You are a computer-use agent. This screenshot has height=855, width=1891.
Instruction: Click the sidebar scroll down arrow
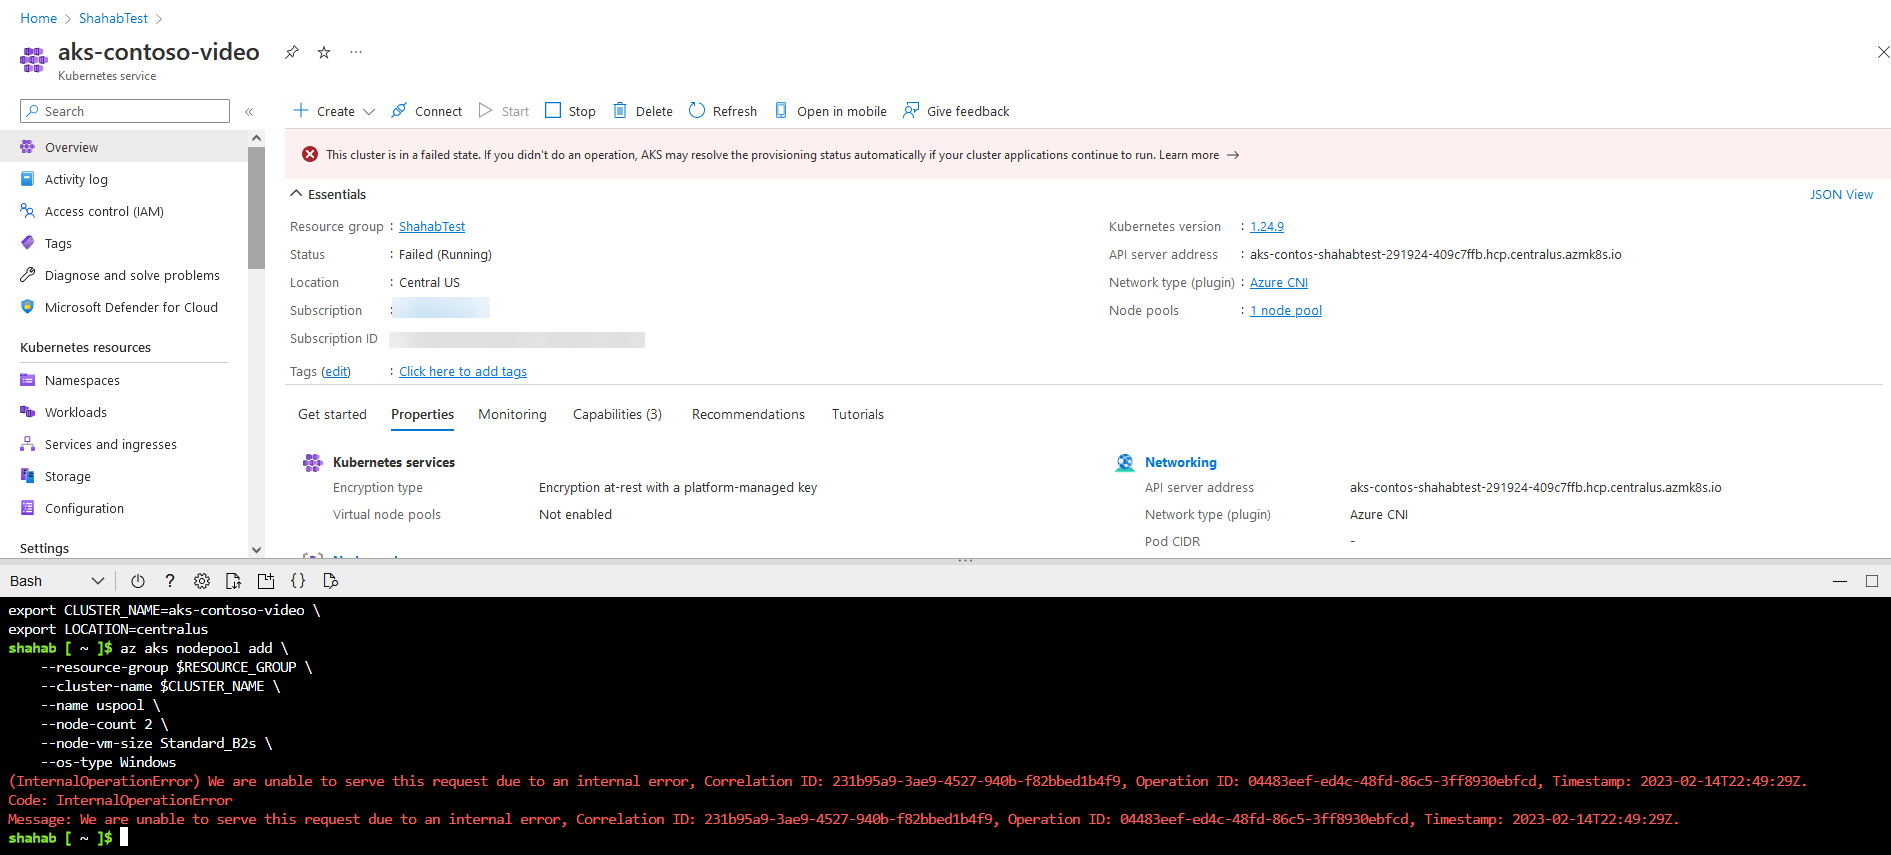click(256, 550)
